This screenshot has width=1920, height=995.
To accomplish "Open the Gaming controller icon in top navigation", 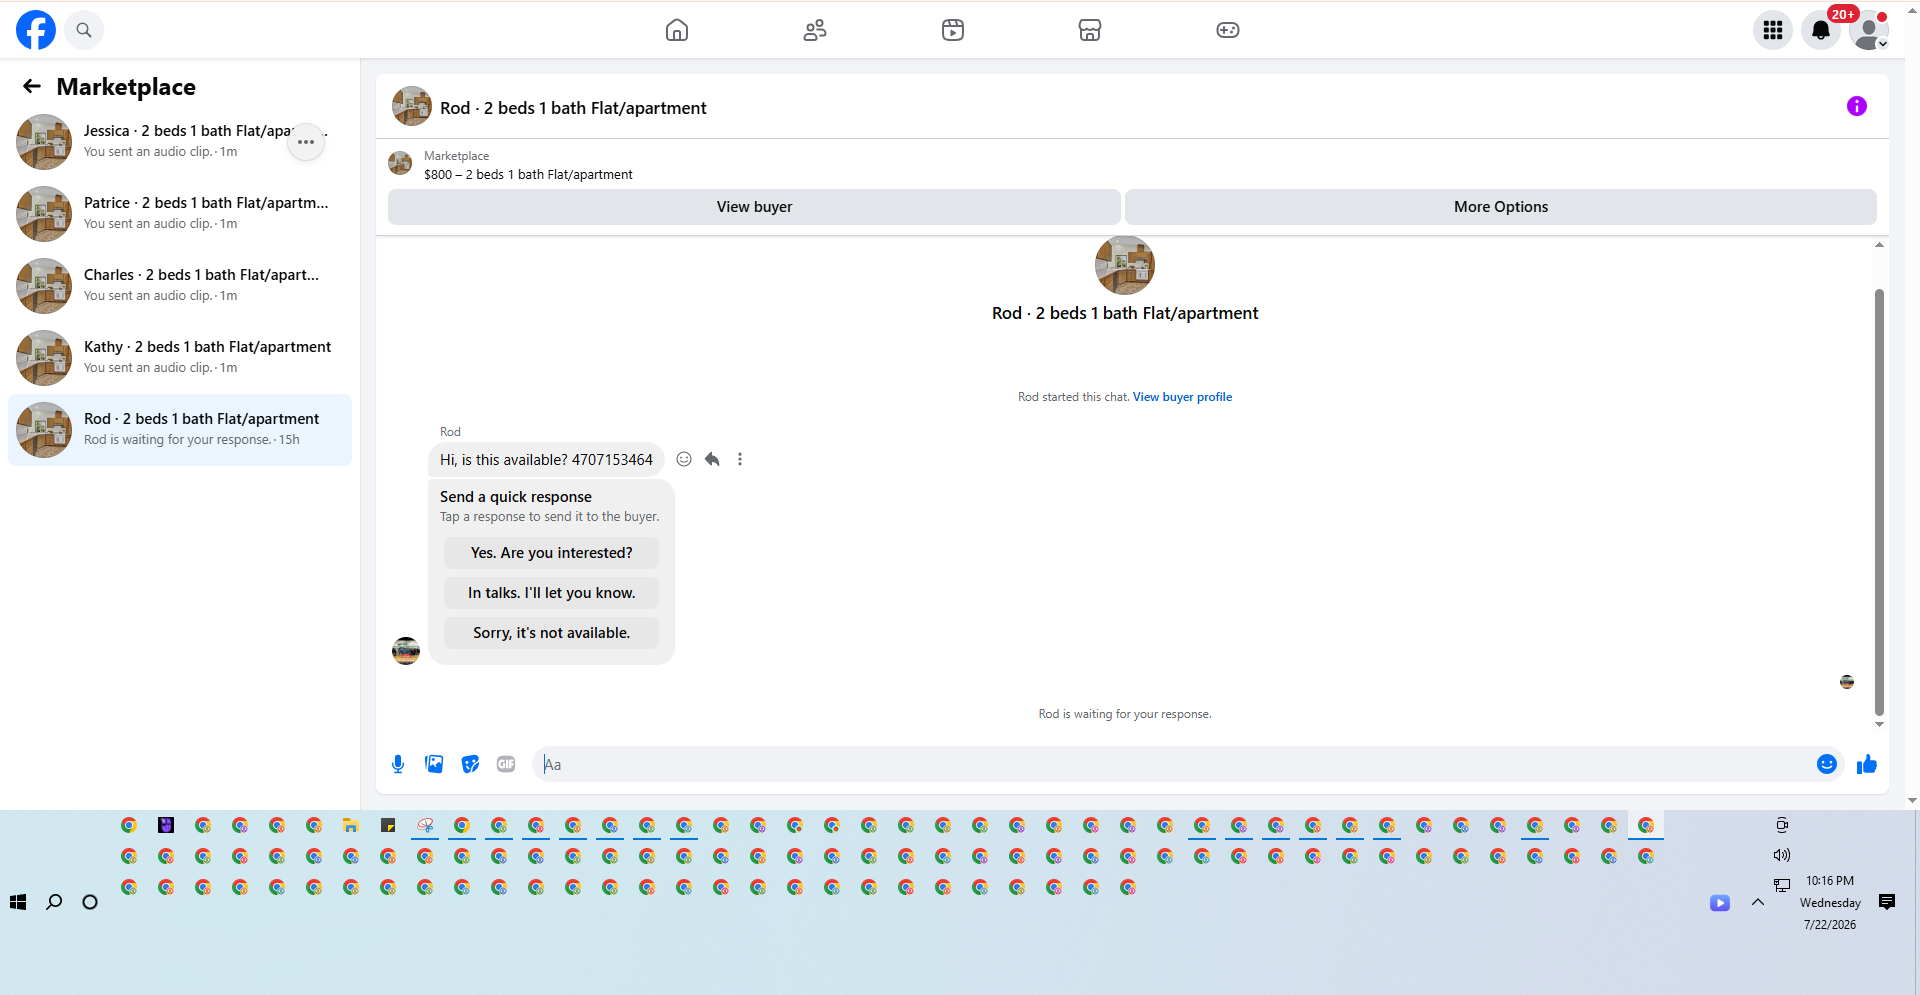I will tap(1228, 30).
